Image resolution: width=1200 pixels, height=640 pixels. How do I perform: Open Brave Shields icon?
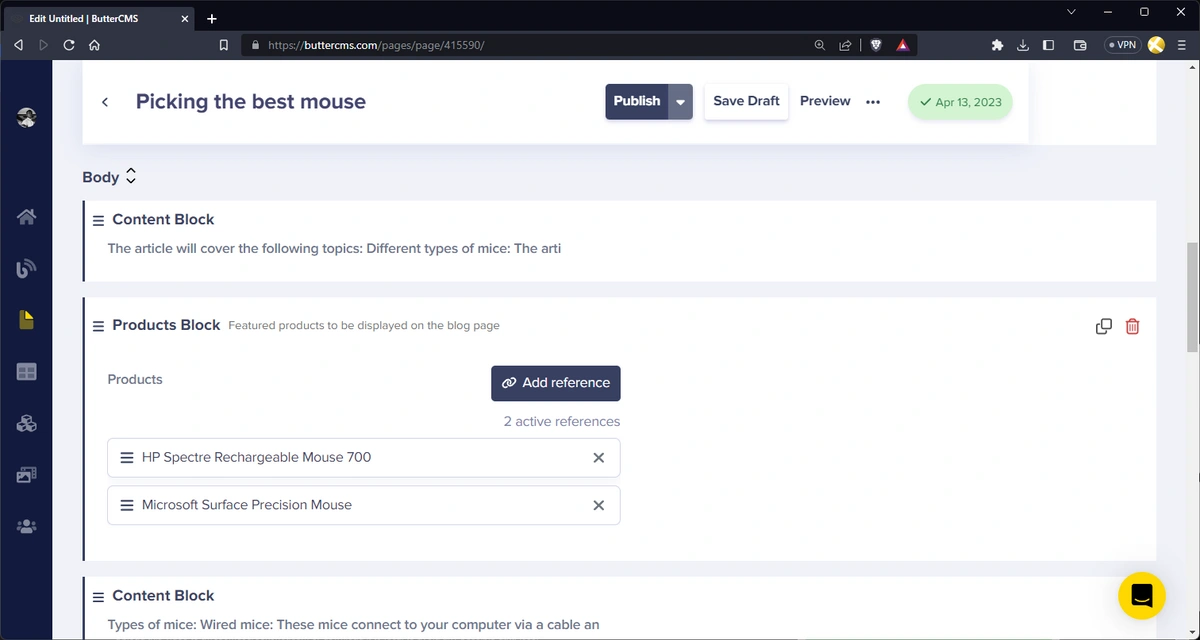pos(876,45)
